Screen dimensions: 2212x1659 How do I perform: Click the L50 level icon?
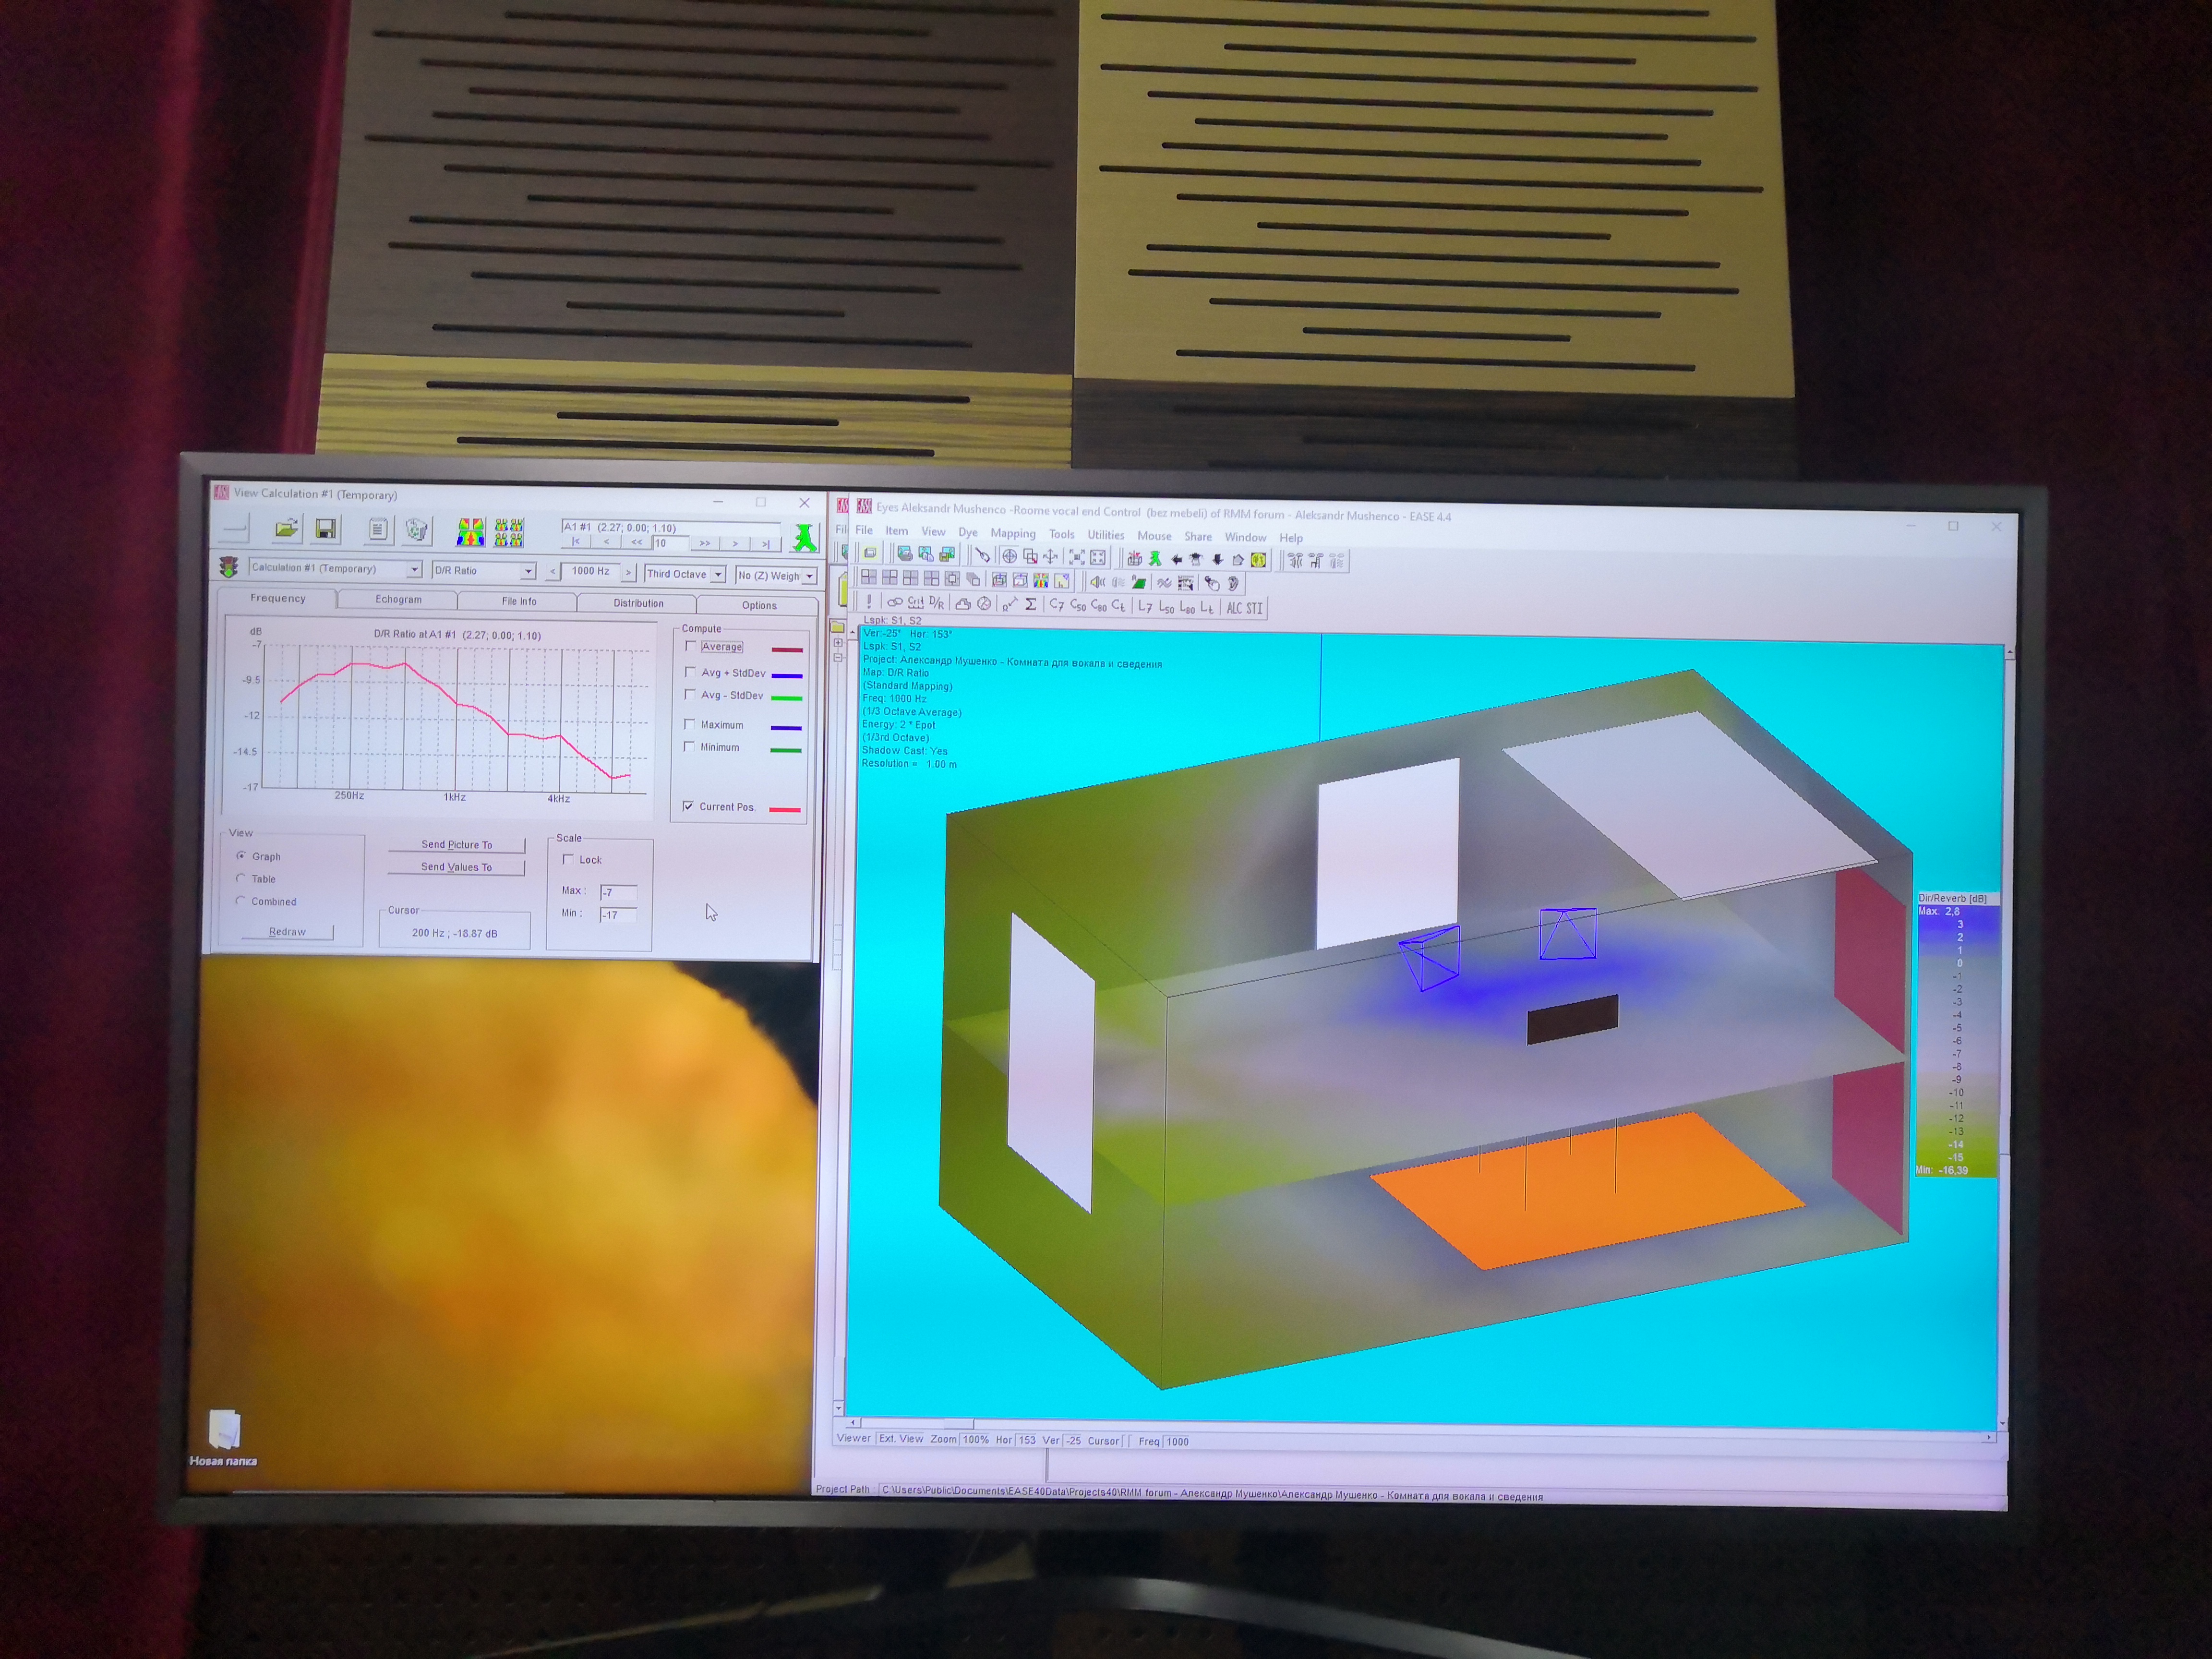click(x=1167, y=607)
